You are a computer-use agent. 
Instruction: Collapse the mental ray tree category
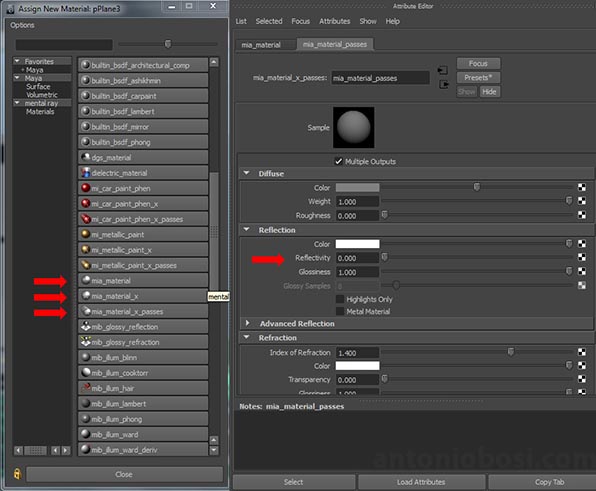pos(17,103)
